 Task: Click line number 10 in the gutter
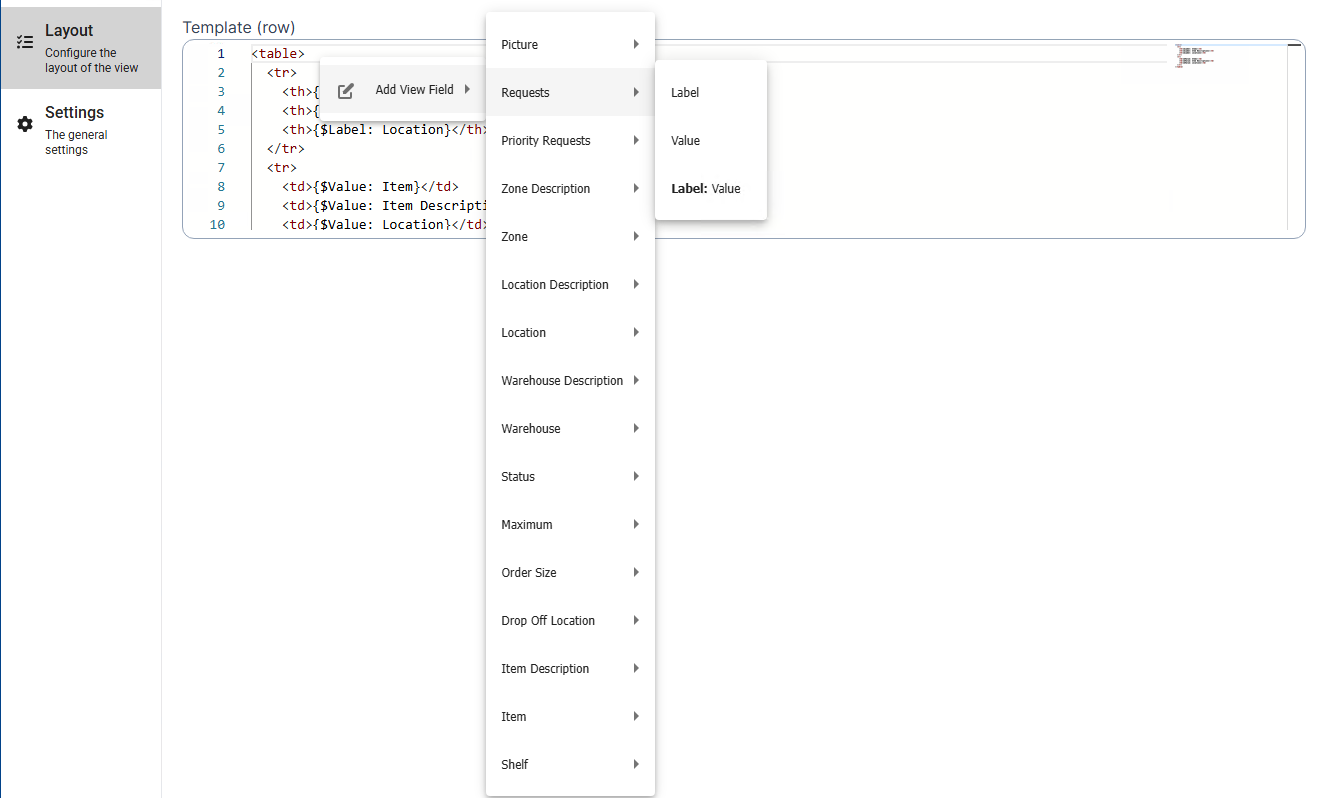click(217, 225)
